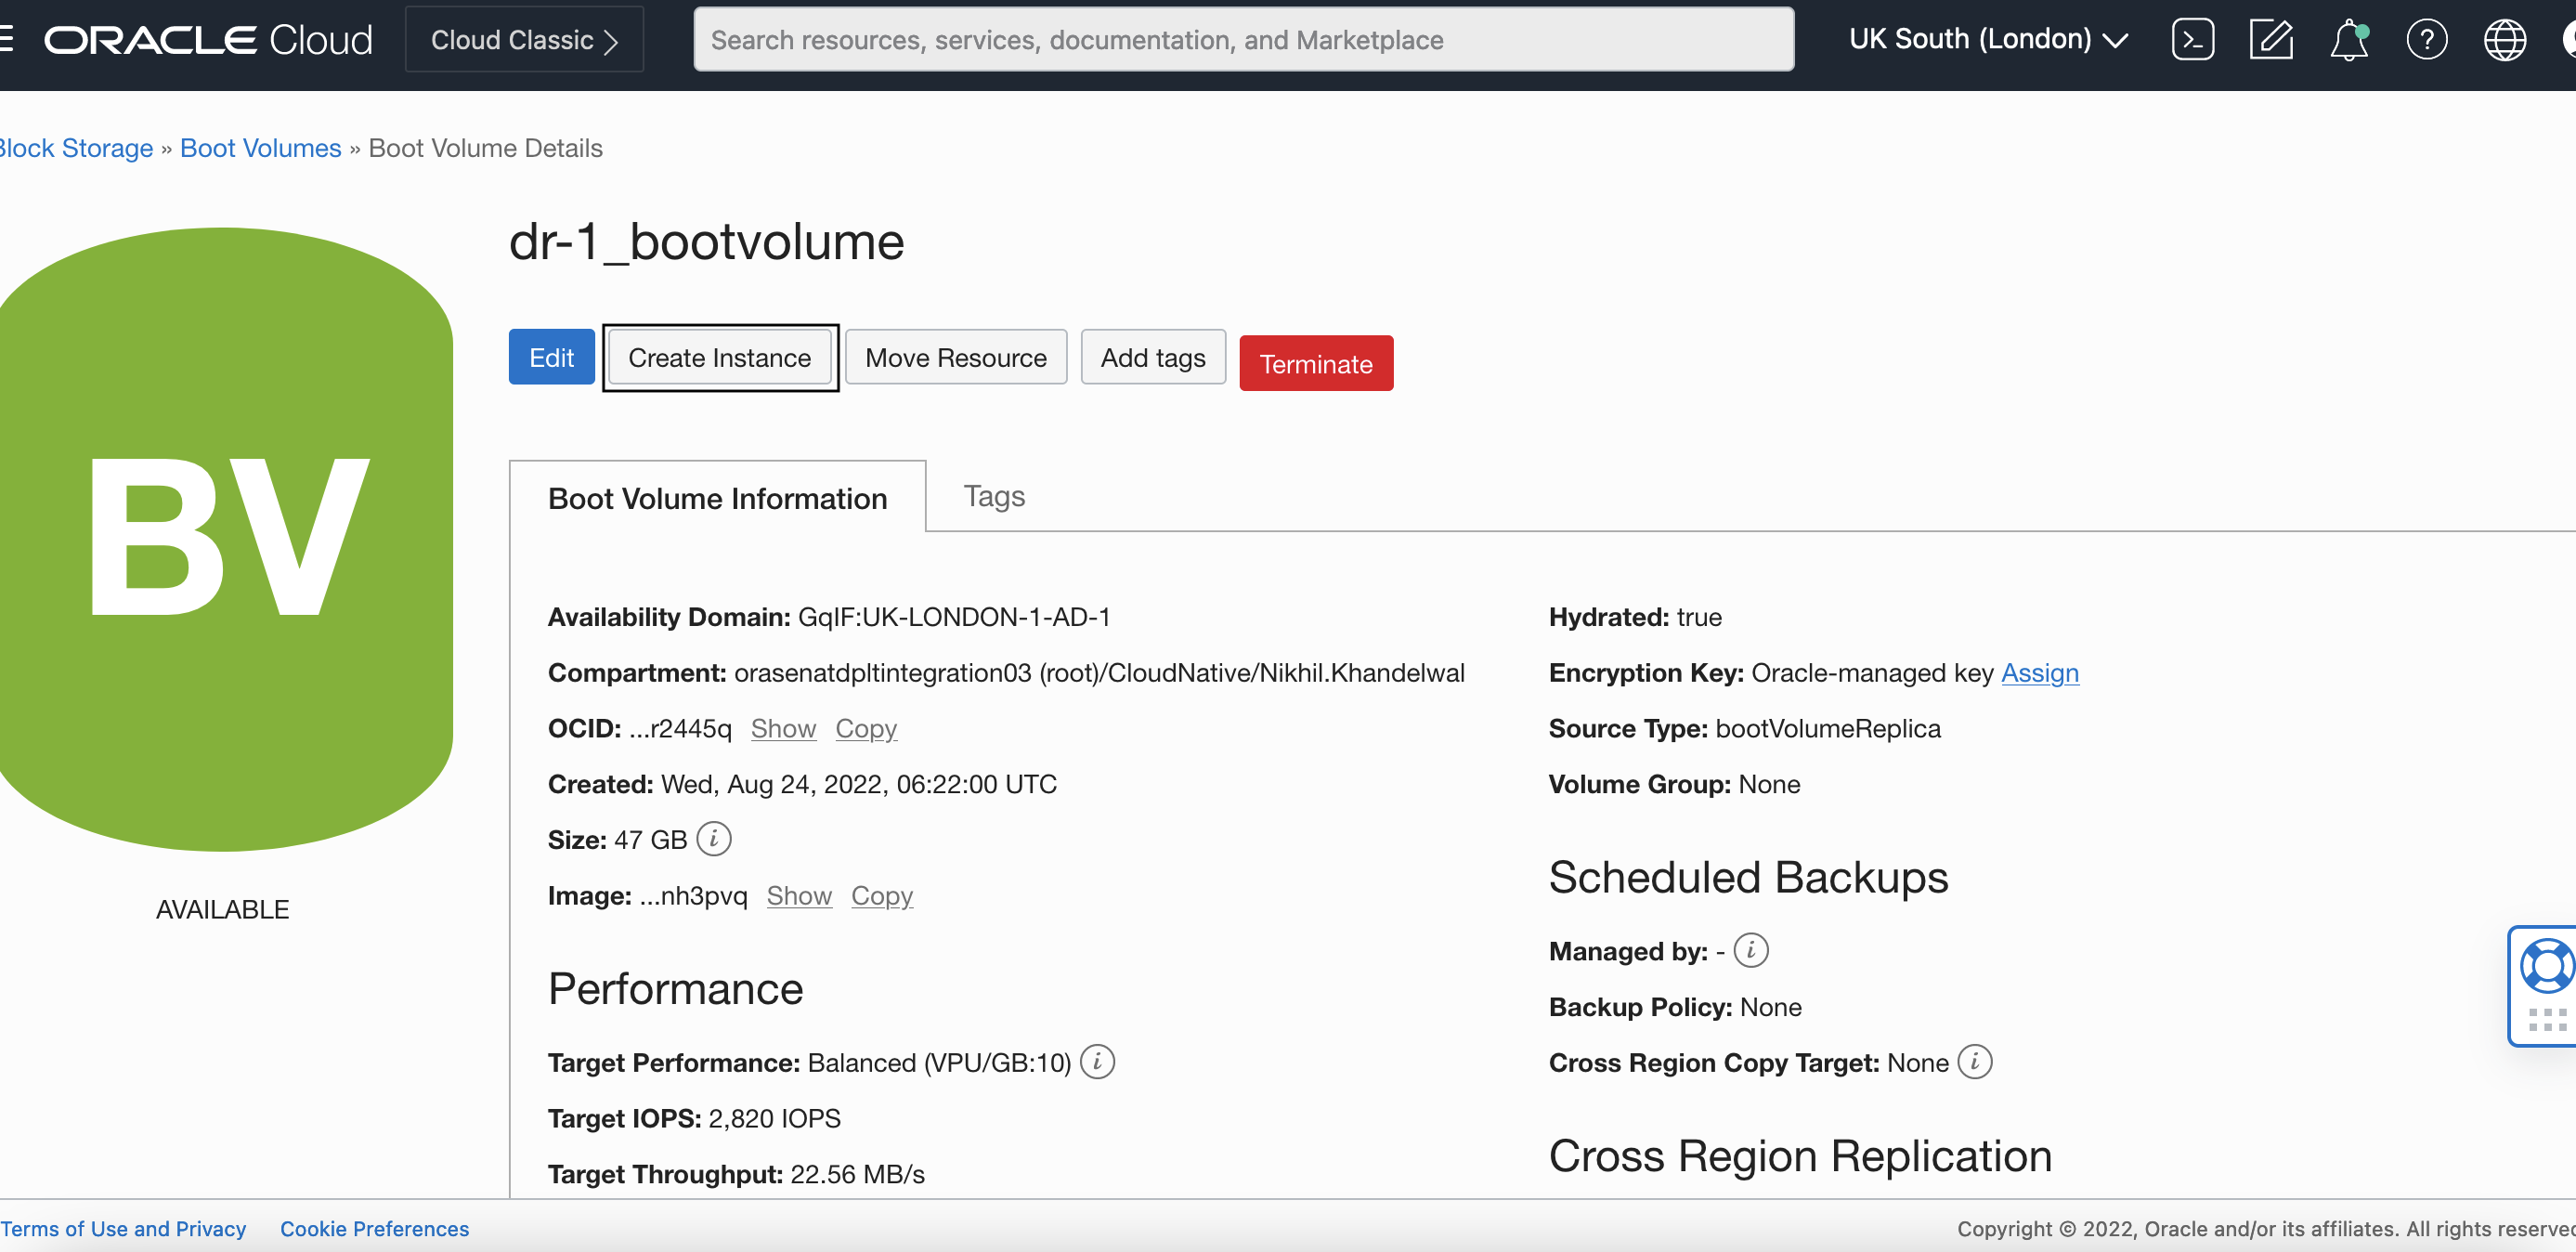View Target Performance info icon
Screen dimensions: 2576x1252
1097,1062
